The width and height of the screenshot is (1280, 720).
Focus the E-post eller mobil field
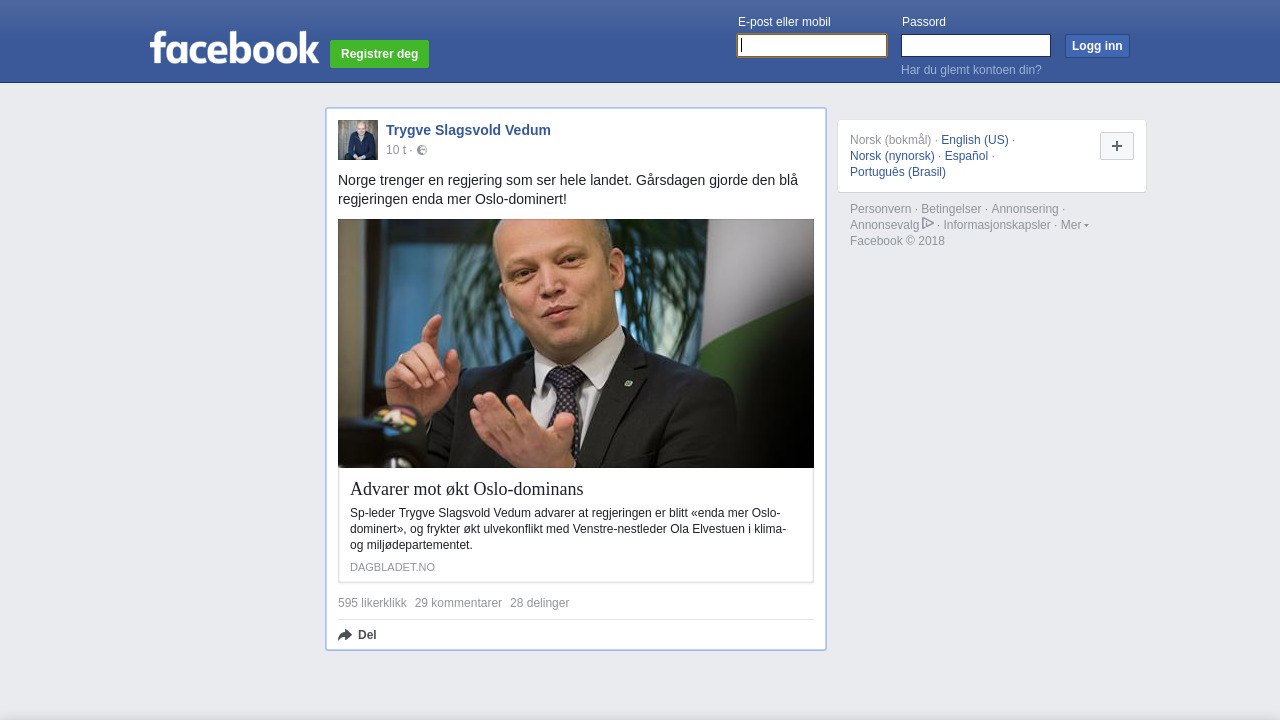812,46
